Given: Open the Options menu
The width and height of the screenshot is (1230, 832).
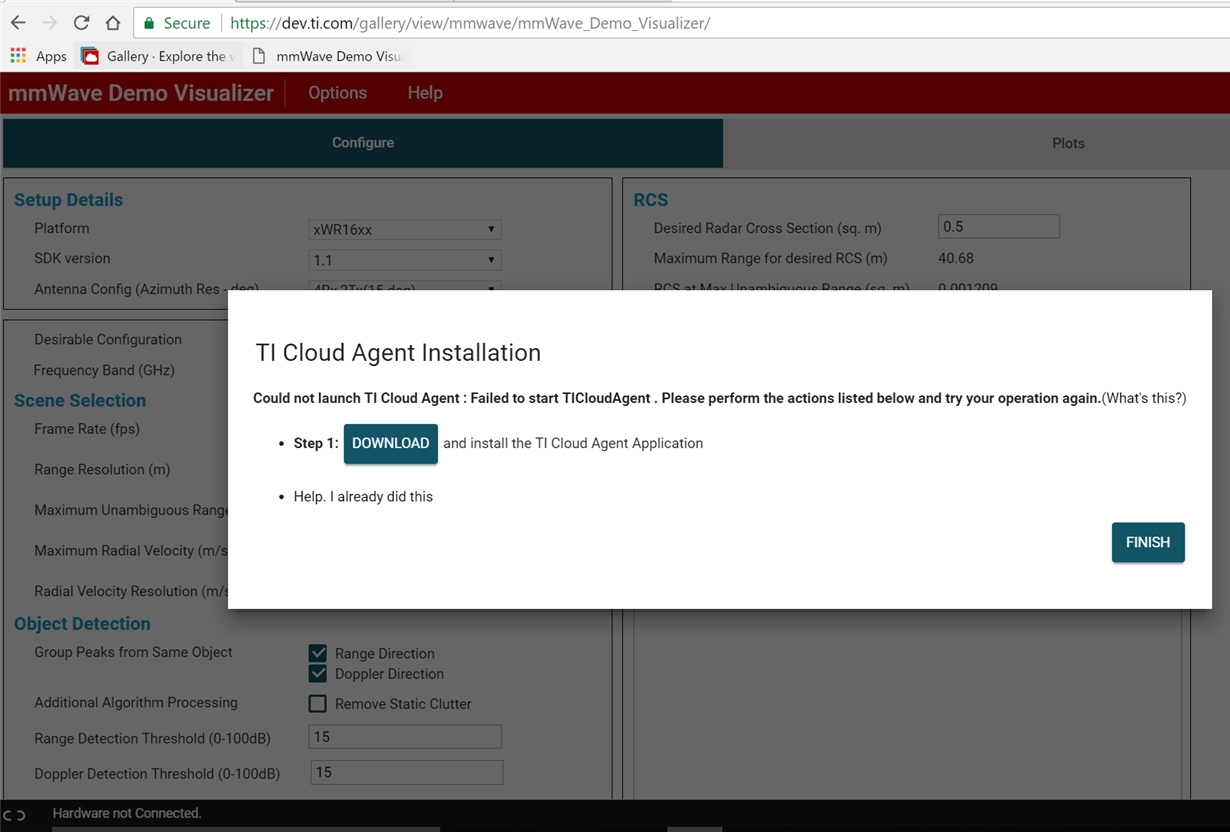Looking at the screenshot, I should [337, 93].
